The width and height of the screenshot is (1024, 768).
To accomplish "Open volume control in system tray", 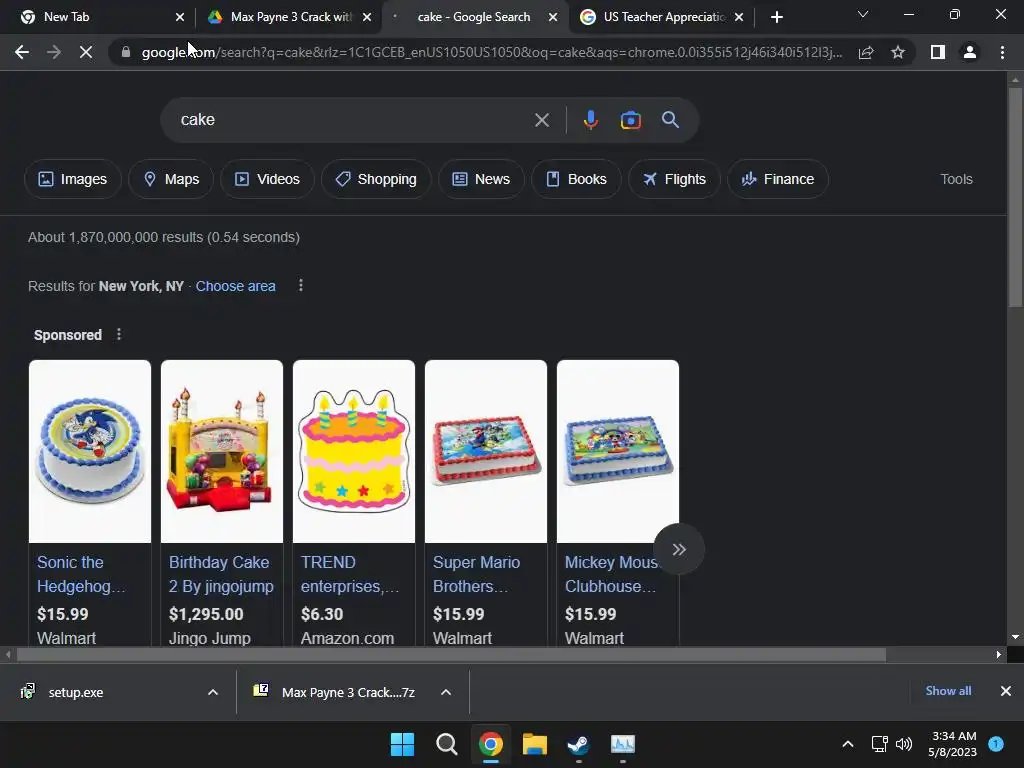I will [x=904, y=744].
